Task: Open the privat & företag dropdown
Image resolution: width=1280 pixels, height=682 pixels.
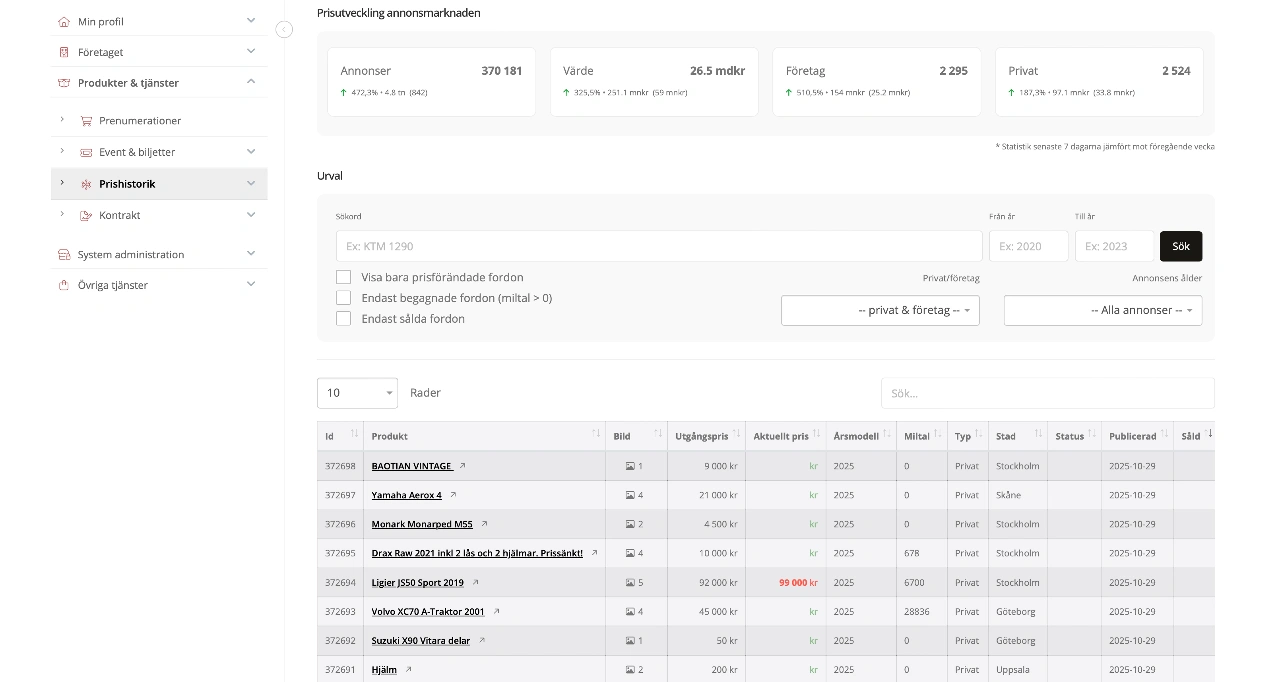Action: (x=880, y=310)
